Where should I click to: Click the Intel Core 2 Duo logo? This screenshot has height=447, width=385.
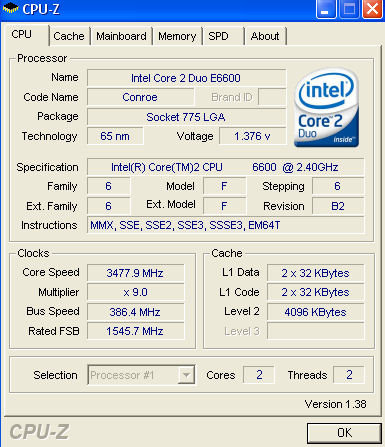pos(326,107)
